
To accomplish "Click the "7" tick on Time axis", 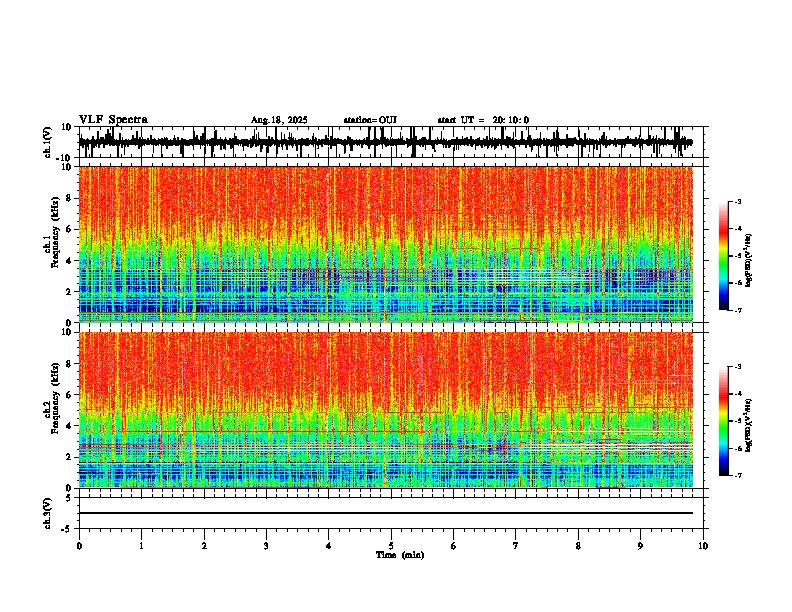I will pos(516,546).
